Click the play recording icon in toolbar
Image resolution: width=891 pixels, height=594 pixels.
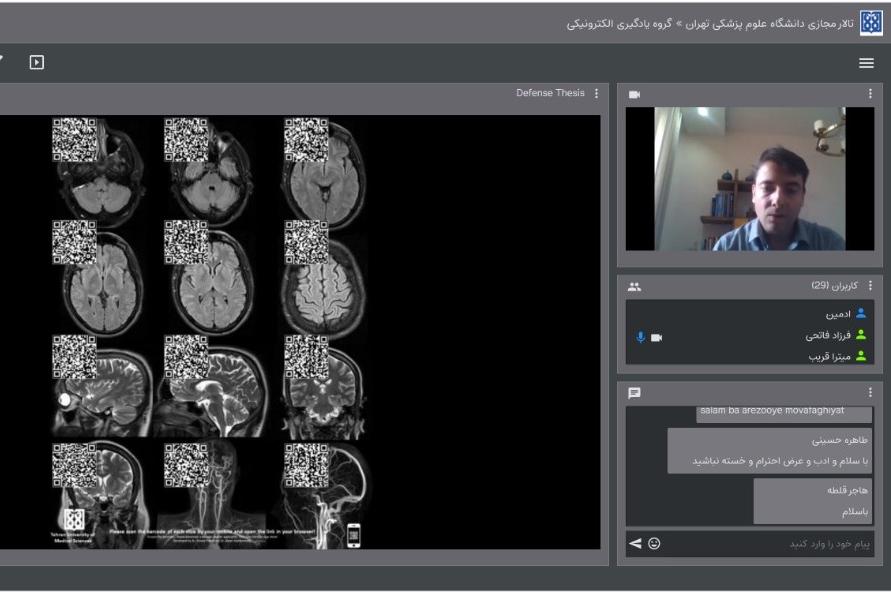36,62
